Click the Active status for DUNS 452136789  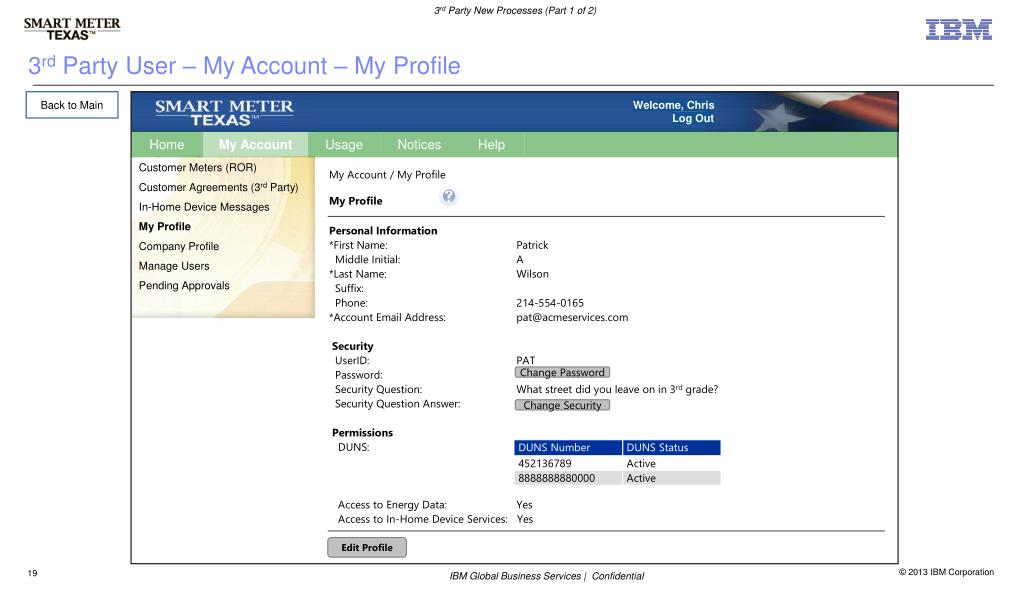641,463
